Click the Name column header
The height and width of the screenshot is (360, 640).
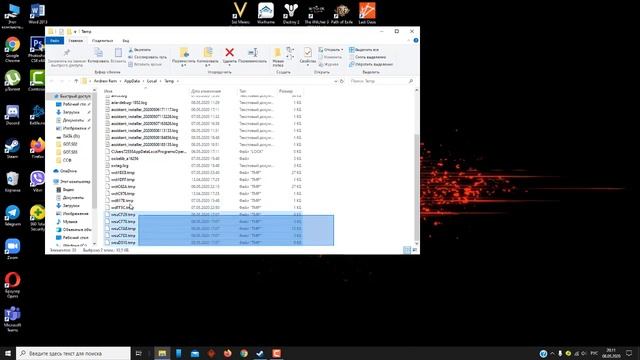pyautogui.click(x=109, y=91)
